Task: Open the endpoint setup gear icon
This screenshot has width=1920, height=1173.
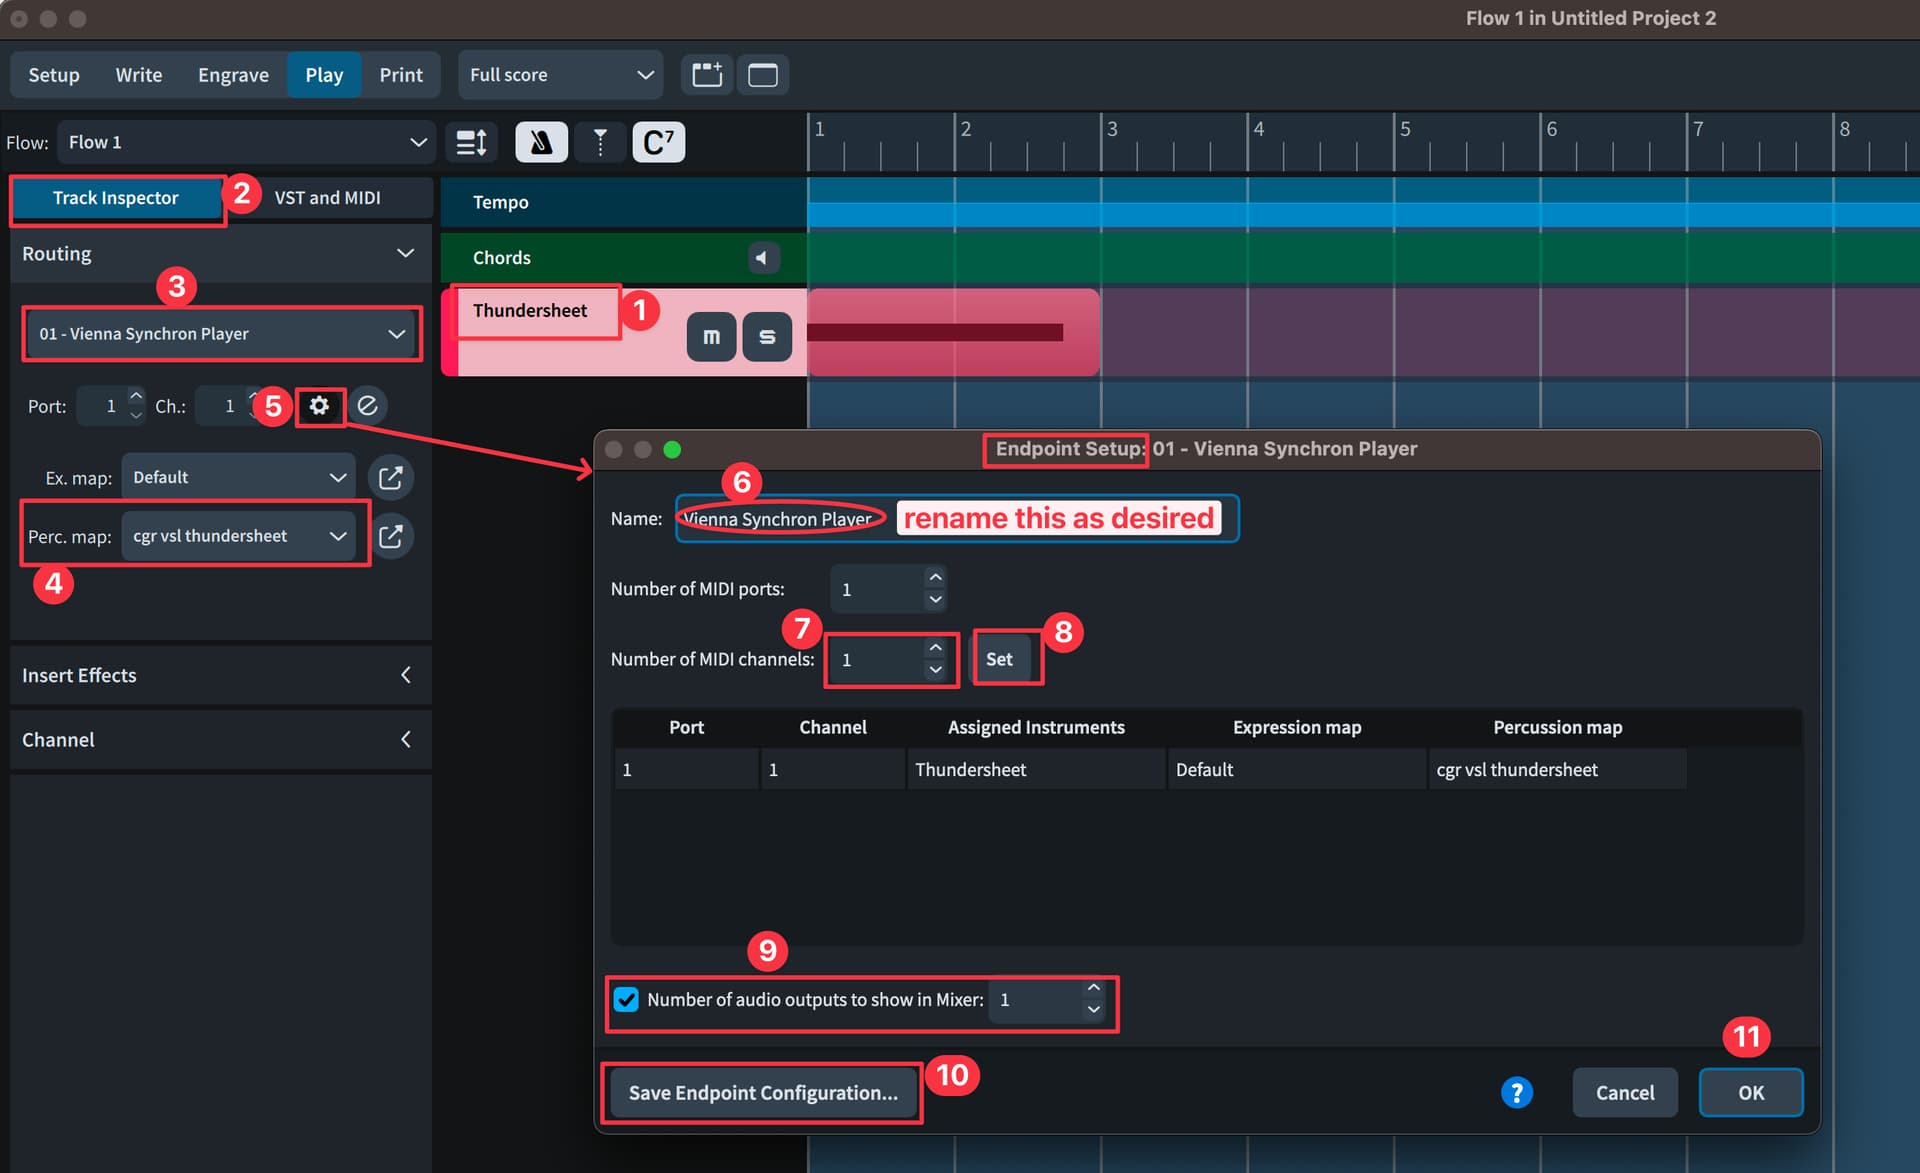Action: (x=319, y=406)
